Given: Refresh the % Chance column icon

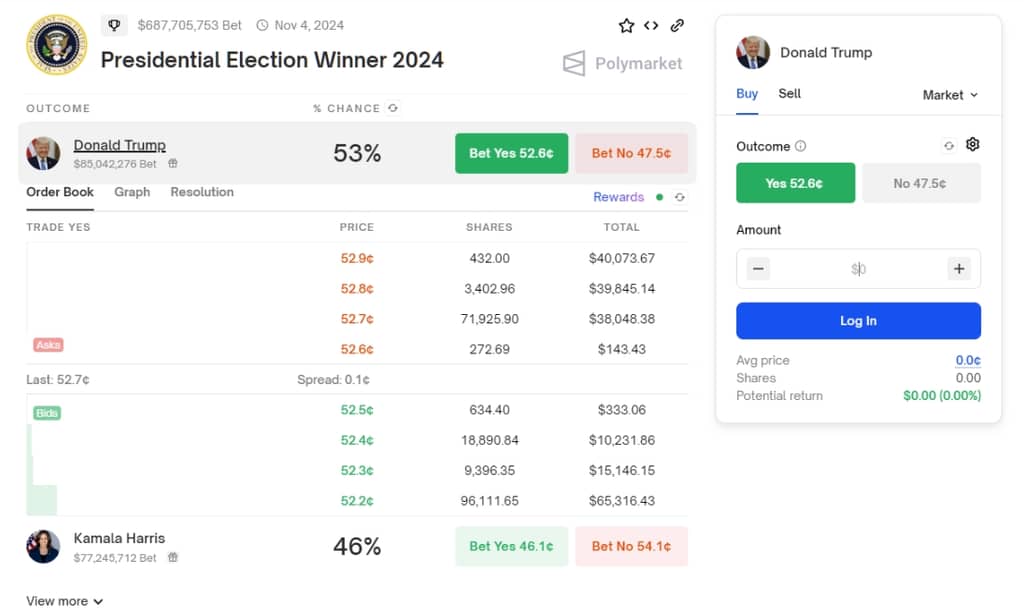Looking at the screenshot, I should coord(392,108).
